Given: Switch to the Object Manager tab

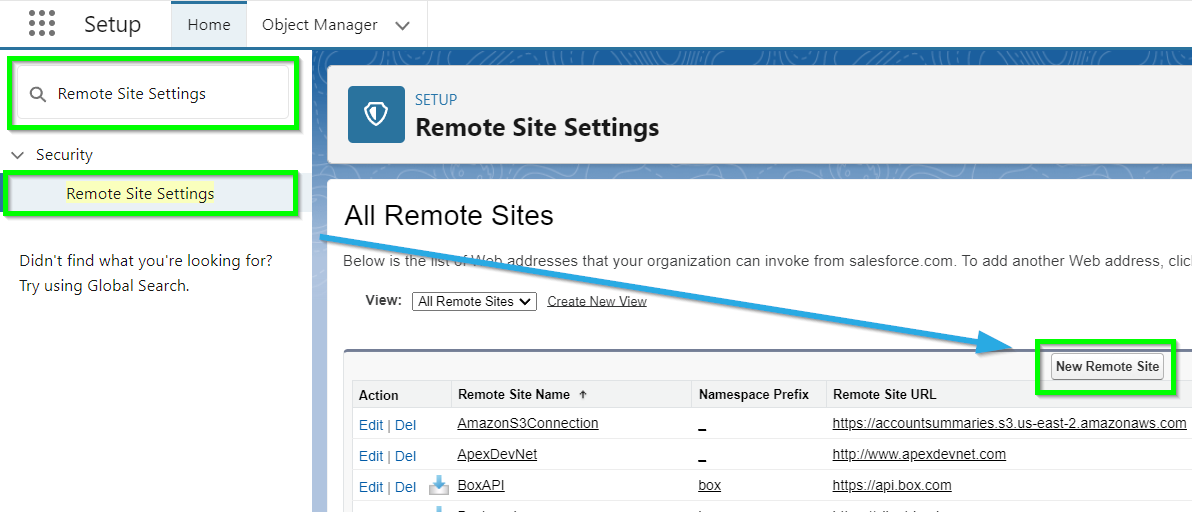Looking at the screenshot, I should tap(319, 25).
